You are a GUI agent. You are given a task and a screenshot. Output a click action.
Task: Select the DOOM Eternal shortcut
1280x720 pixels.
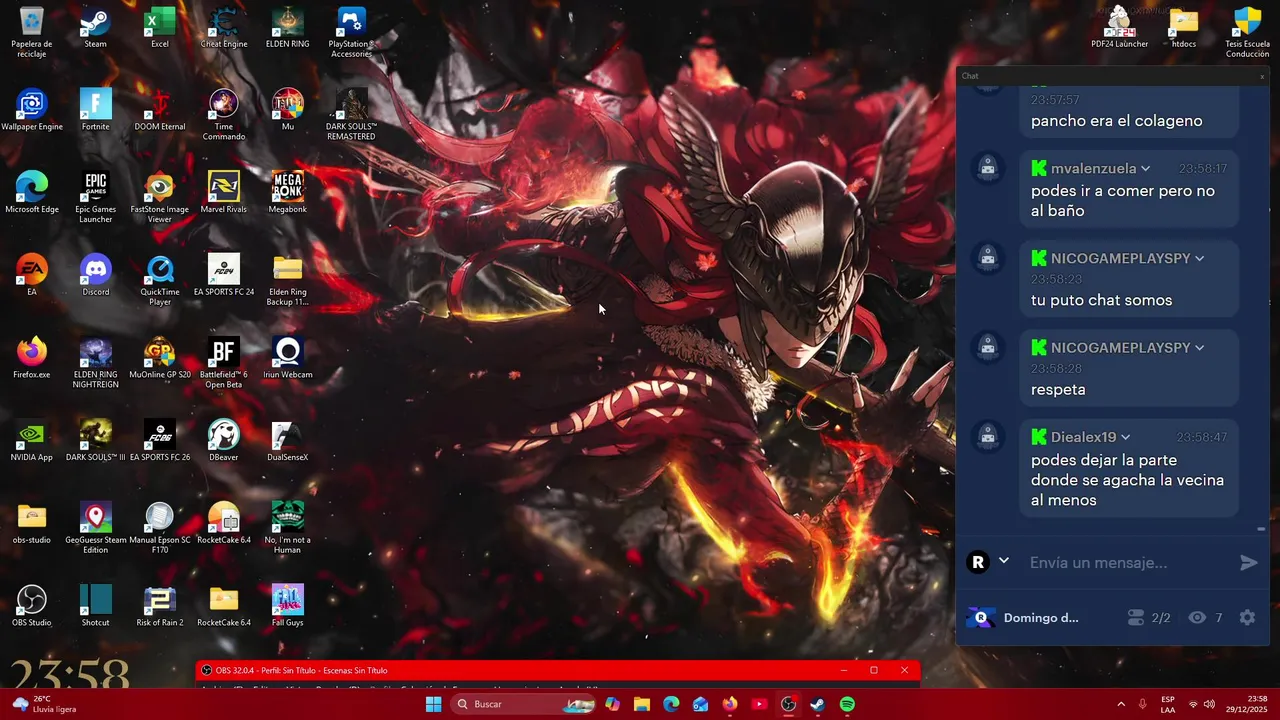click(160, 110)
